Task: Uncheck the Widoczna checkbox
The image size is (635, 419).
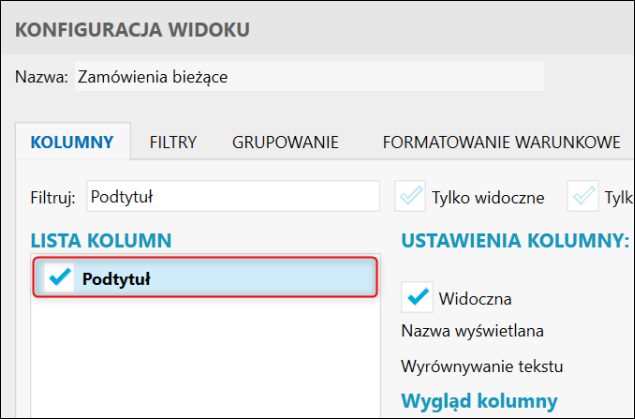Action: tap(418, 297)
